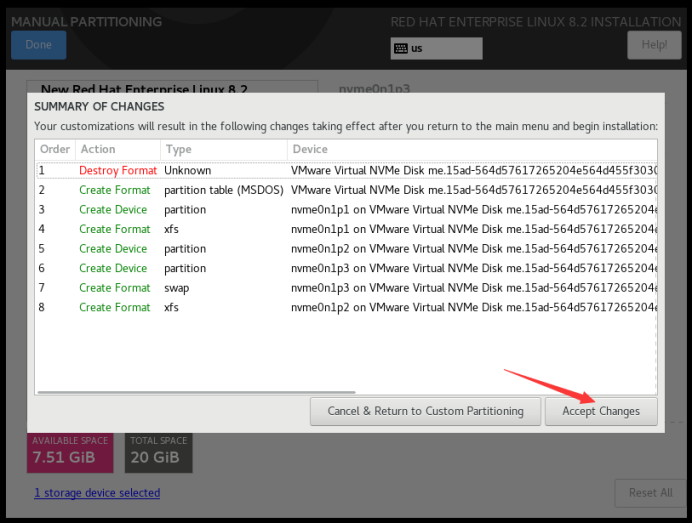
Task: Click the nvme0n1p1 device cell in row 3
Action: pyautogui.click(x=474, y=210)
